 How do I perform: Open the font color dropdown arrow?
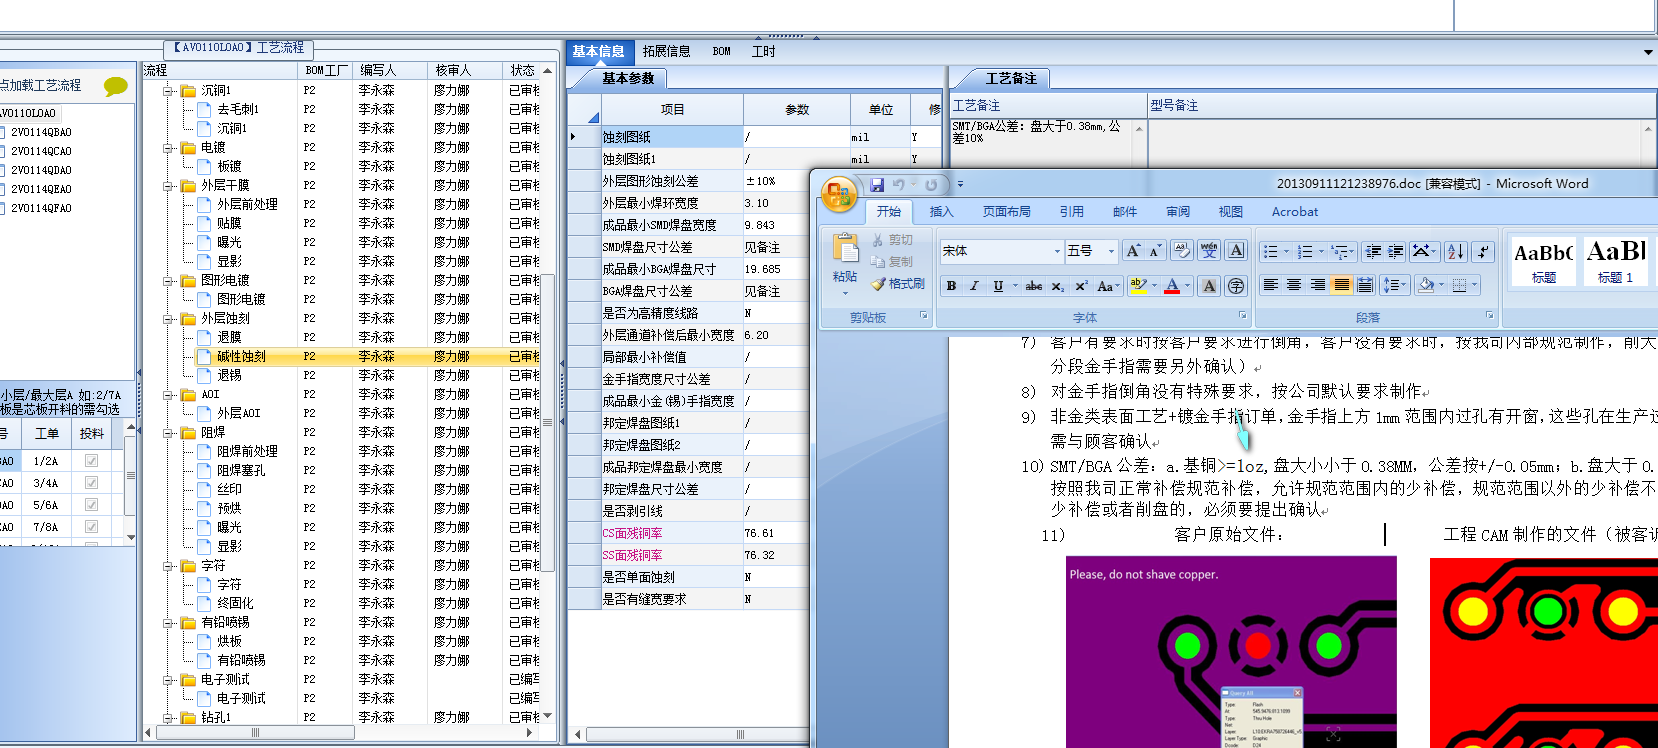[x=1187, y=286]
